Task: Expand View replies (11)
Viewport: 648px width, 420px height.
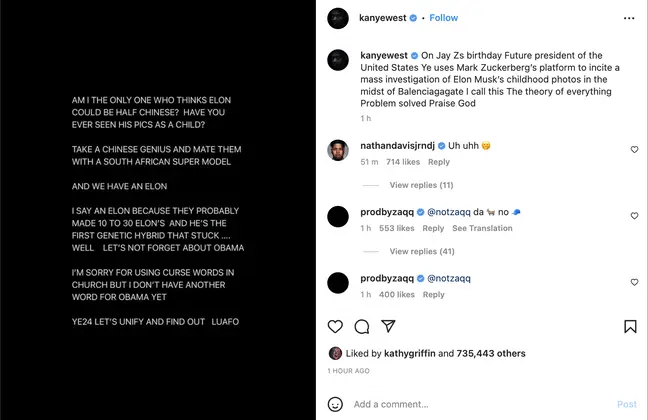Action: click(x=421, y=185)
